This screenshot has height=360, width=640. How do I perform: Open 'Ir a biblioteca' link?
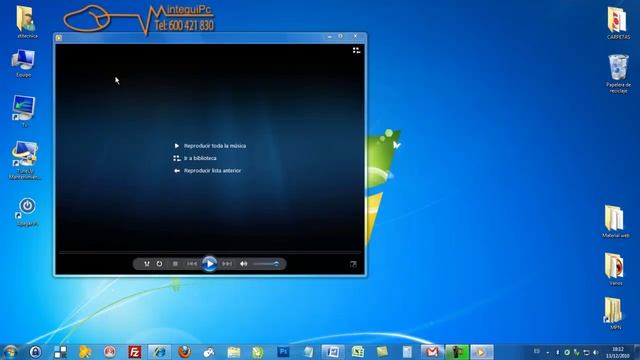click(x=200, y=158)
